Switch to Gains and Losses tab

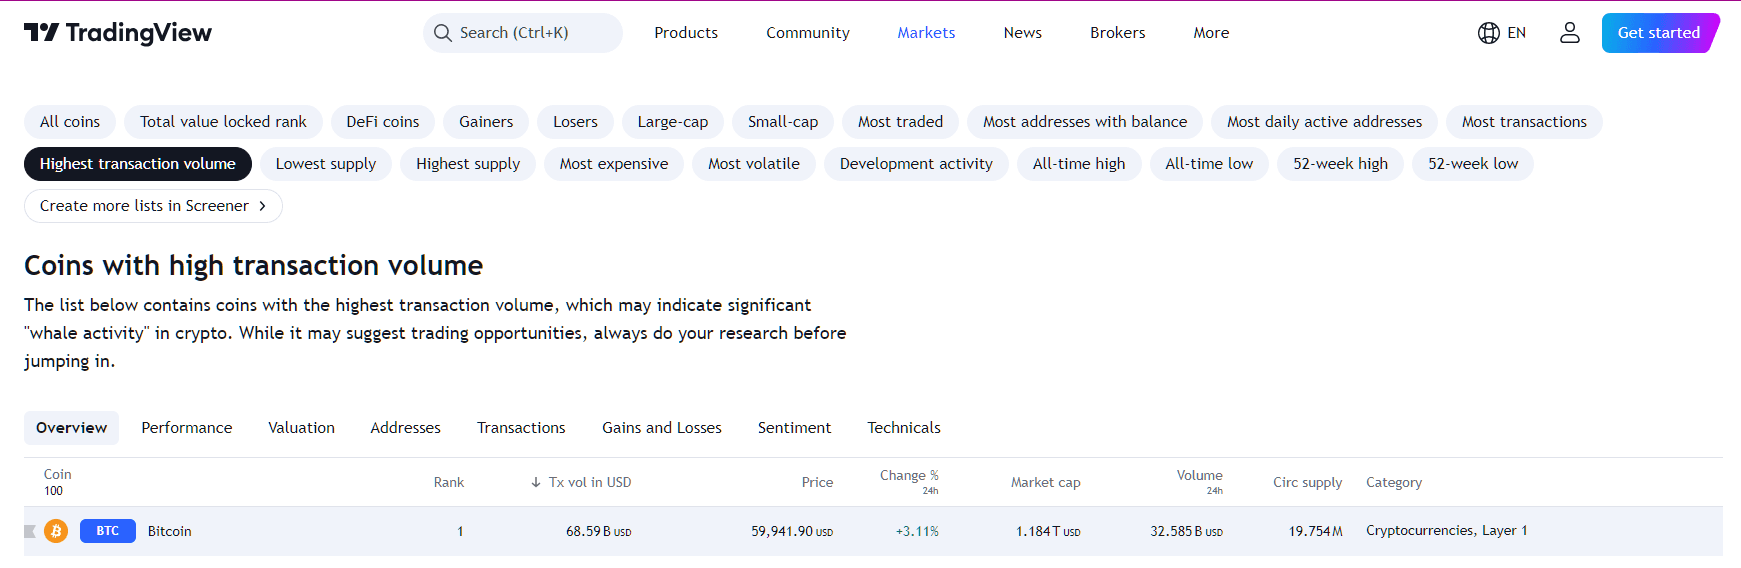(662, 428)
